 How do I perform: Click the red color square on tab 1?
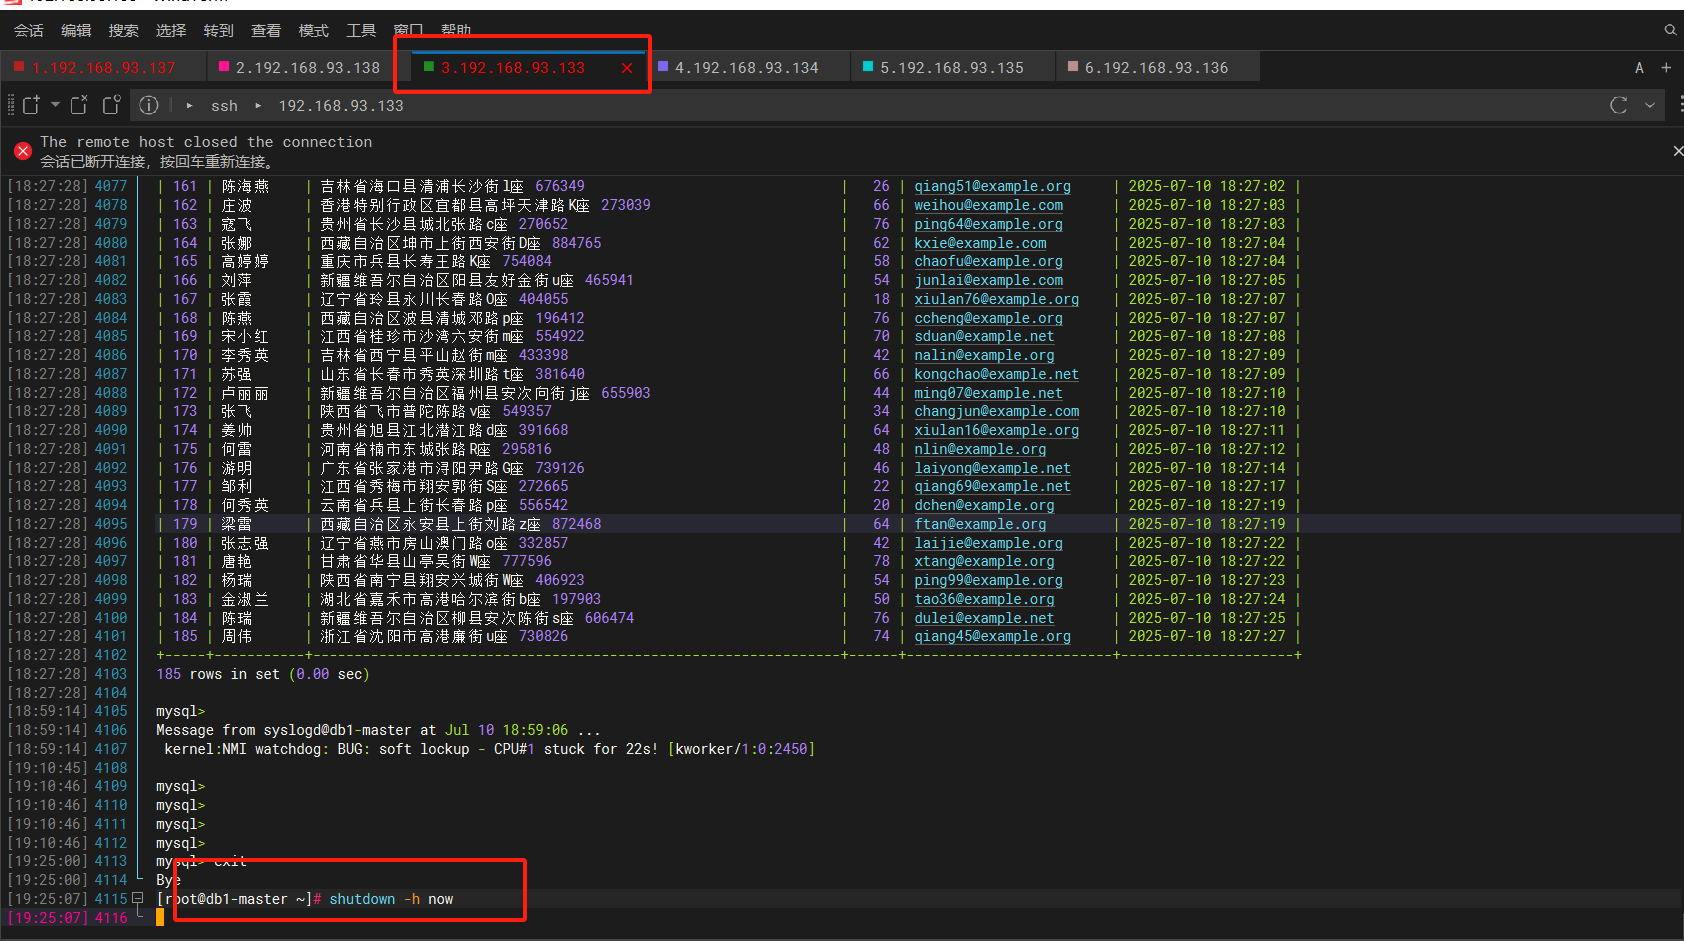click(x=19, y=66)
